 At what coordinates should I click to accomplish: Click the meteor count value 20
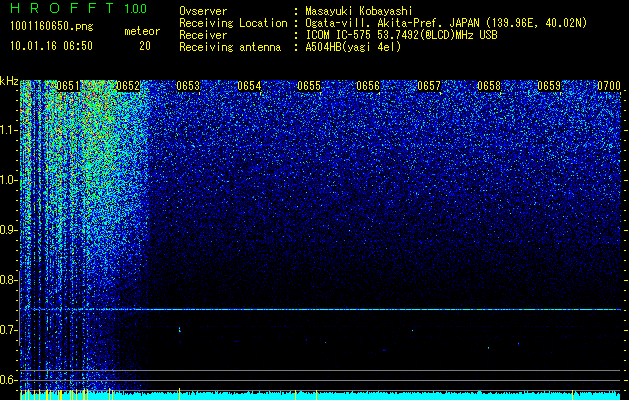pos(145,46)
